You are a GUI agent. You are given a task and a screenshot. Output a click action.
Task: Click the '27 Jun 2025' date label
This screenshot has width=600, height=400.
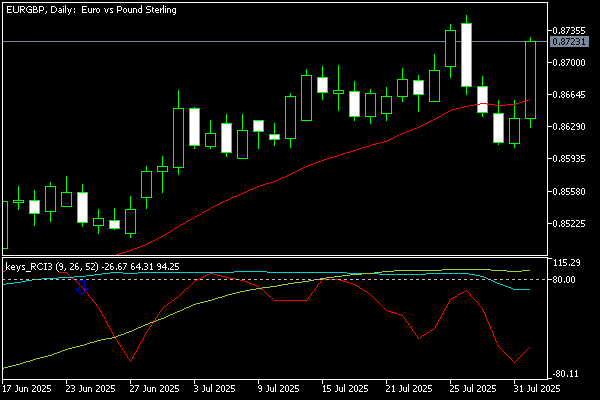(x=154, y=389)
